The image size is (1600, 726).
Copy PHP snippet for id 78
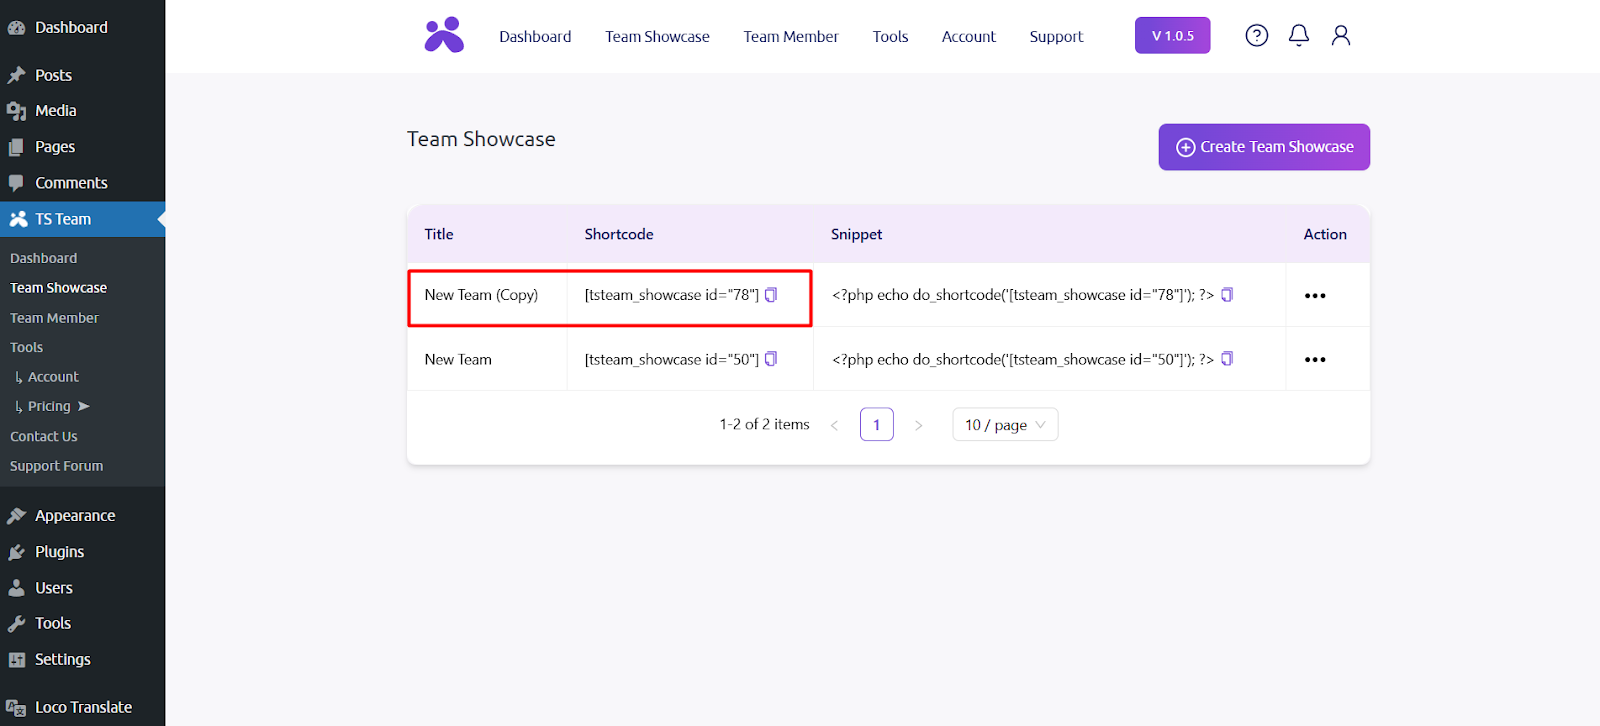1227,295
